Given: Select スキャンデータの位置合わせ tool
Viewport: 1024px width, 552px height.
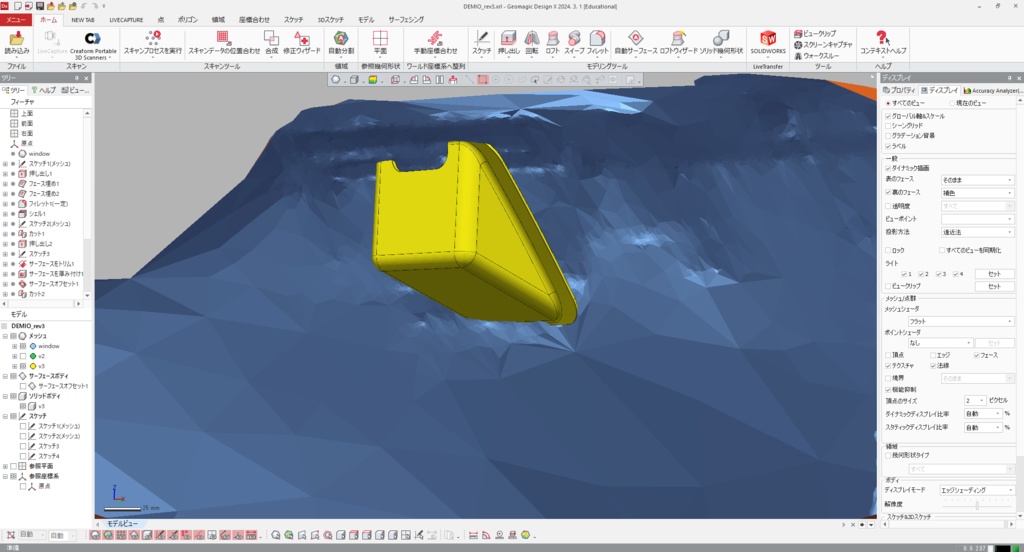Looking at the screenshot, I should point(224,42).
